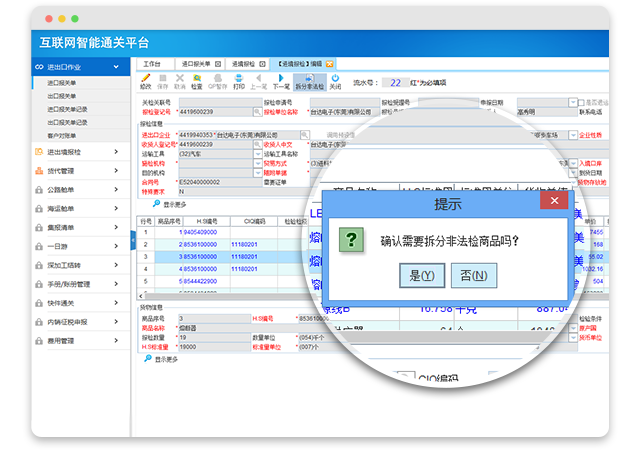Expand the 一日游 menu chevron

pyautogui.click(x=116, y=246)
